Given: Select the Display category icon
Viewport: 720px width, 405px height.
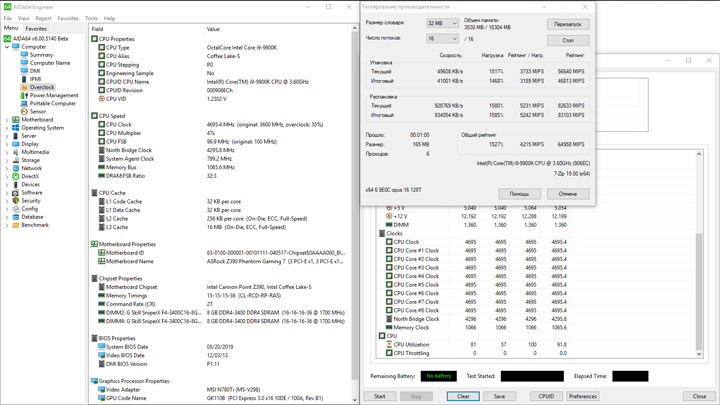Looking at the screenshot, I should point(16,144).
